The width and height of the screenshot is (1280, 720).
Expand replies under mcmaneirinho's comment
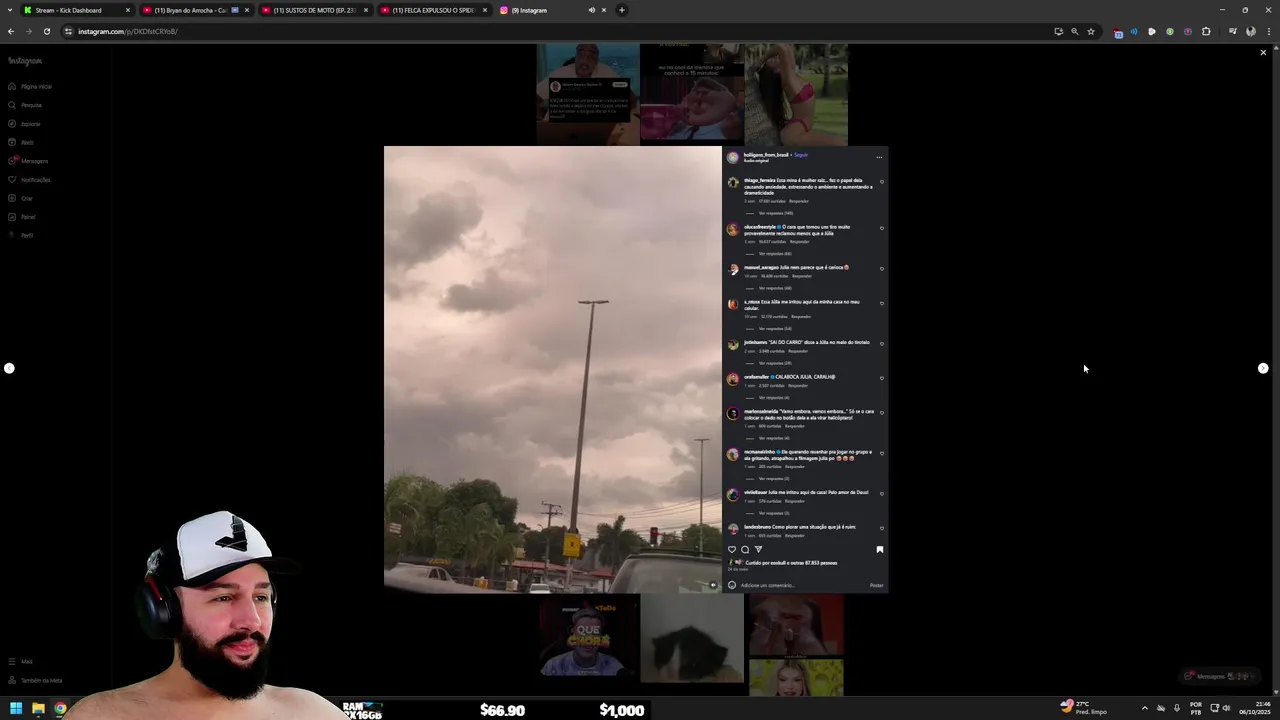tap(773, 478)
